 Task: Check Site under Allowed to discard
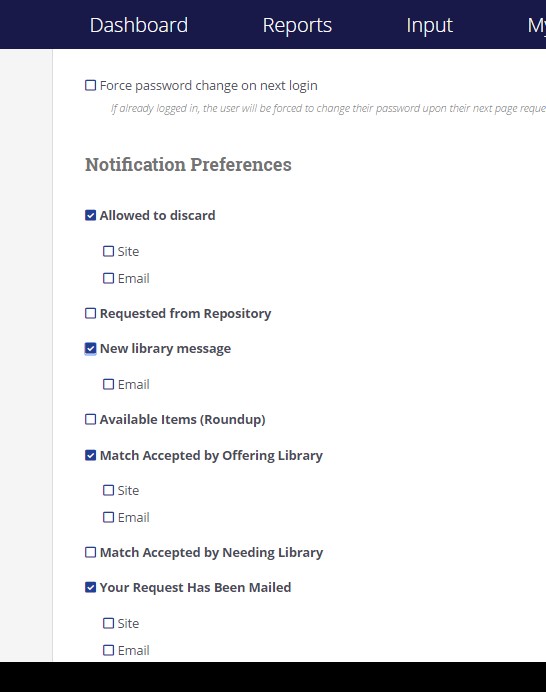(109, 252)
